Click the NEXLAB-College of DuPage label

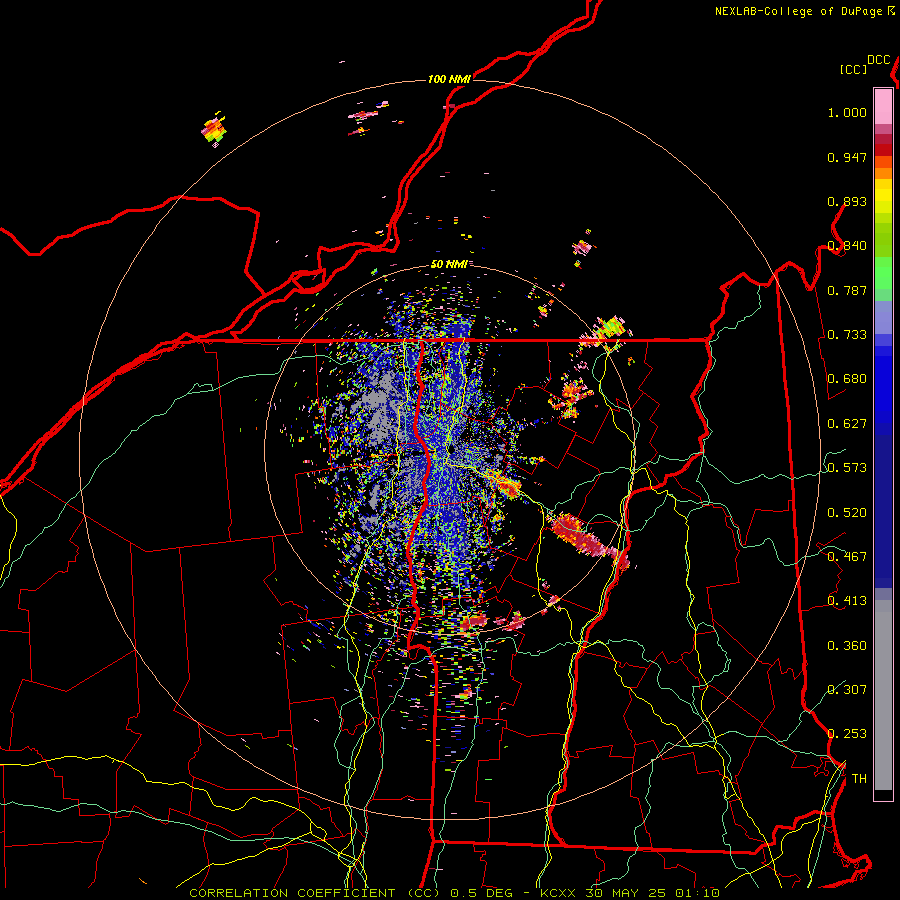click(798, 11)
